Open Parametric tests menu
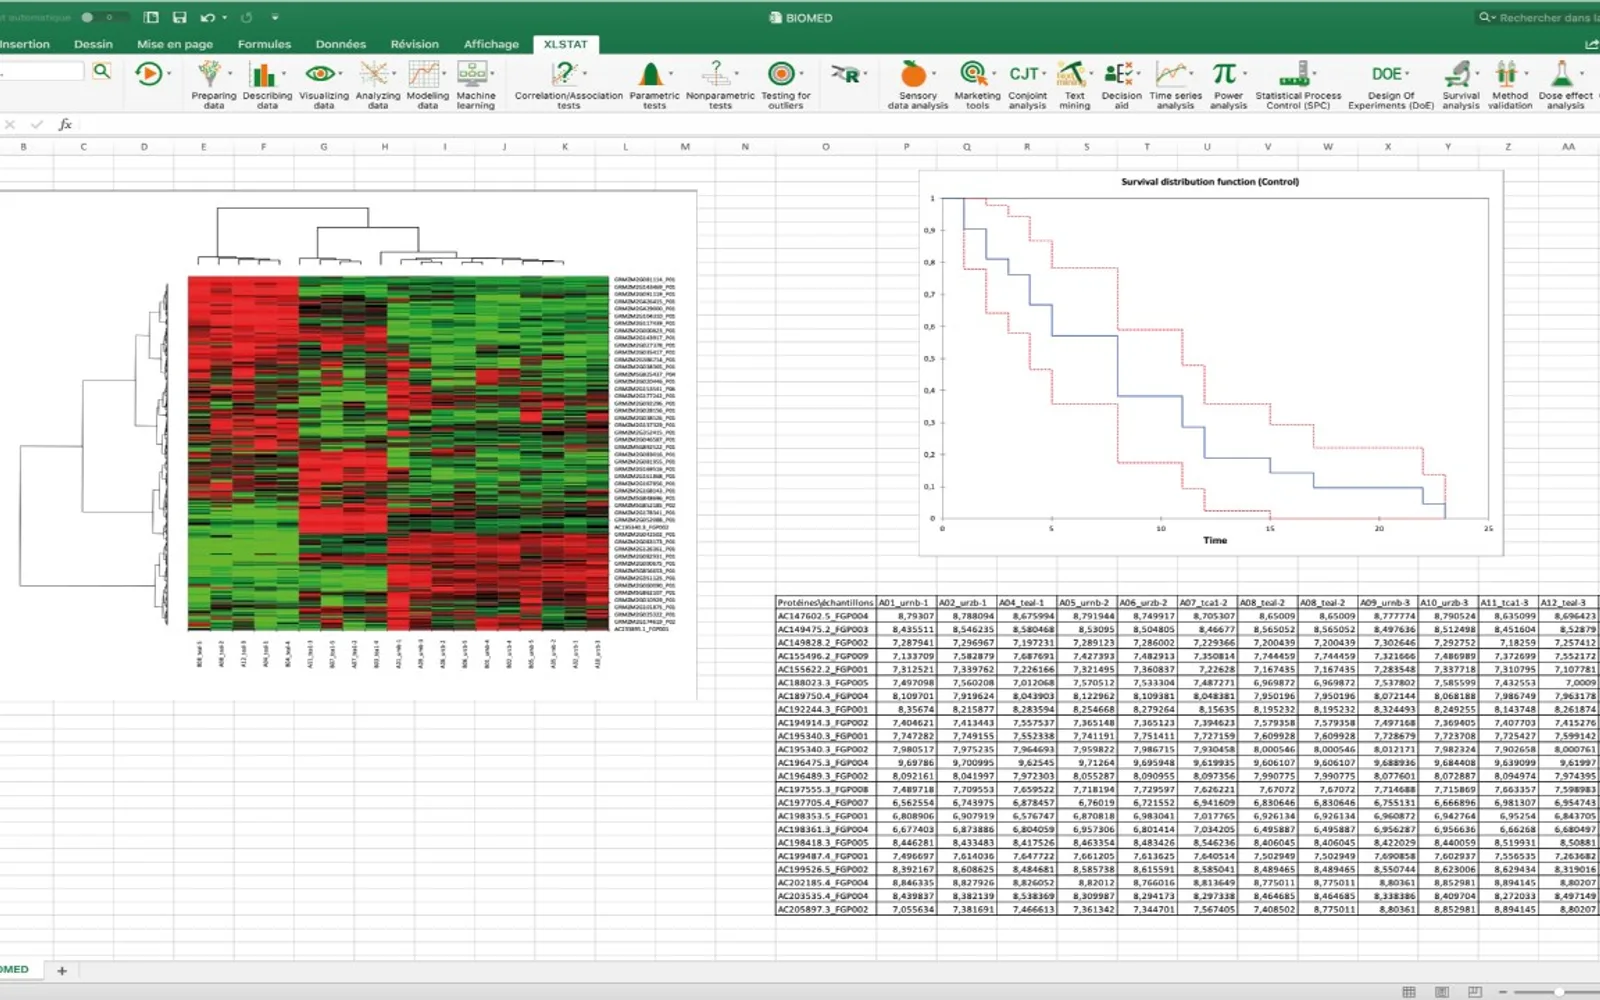The image size is (1600, 1000). coord(654,84)
